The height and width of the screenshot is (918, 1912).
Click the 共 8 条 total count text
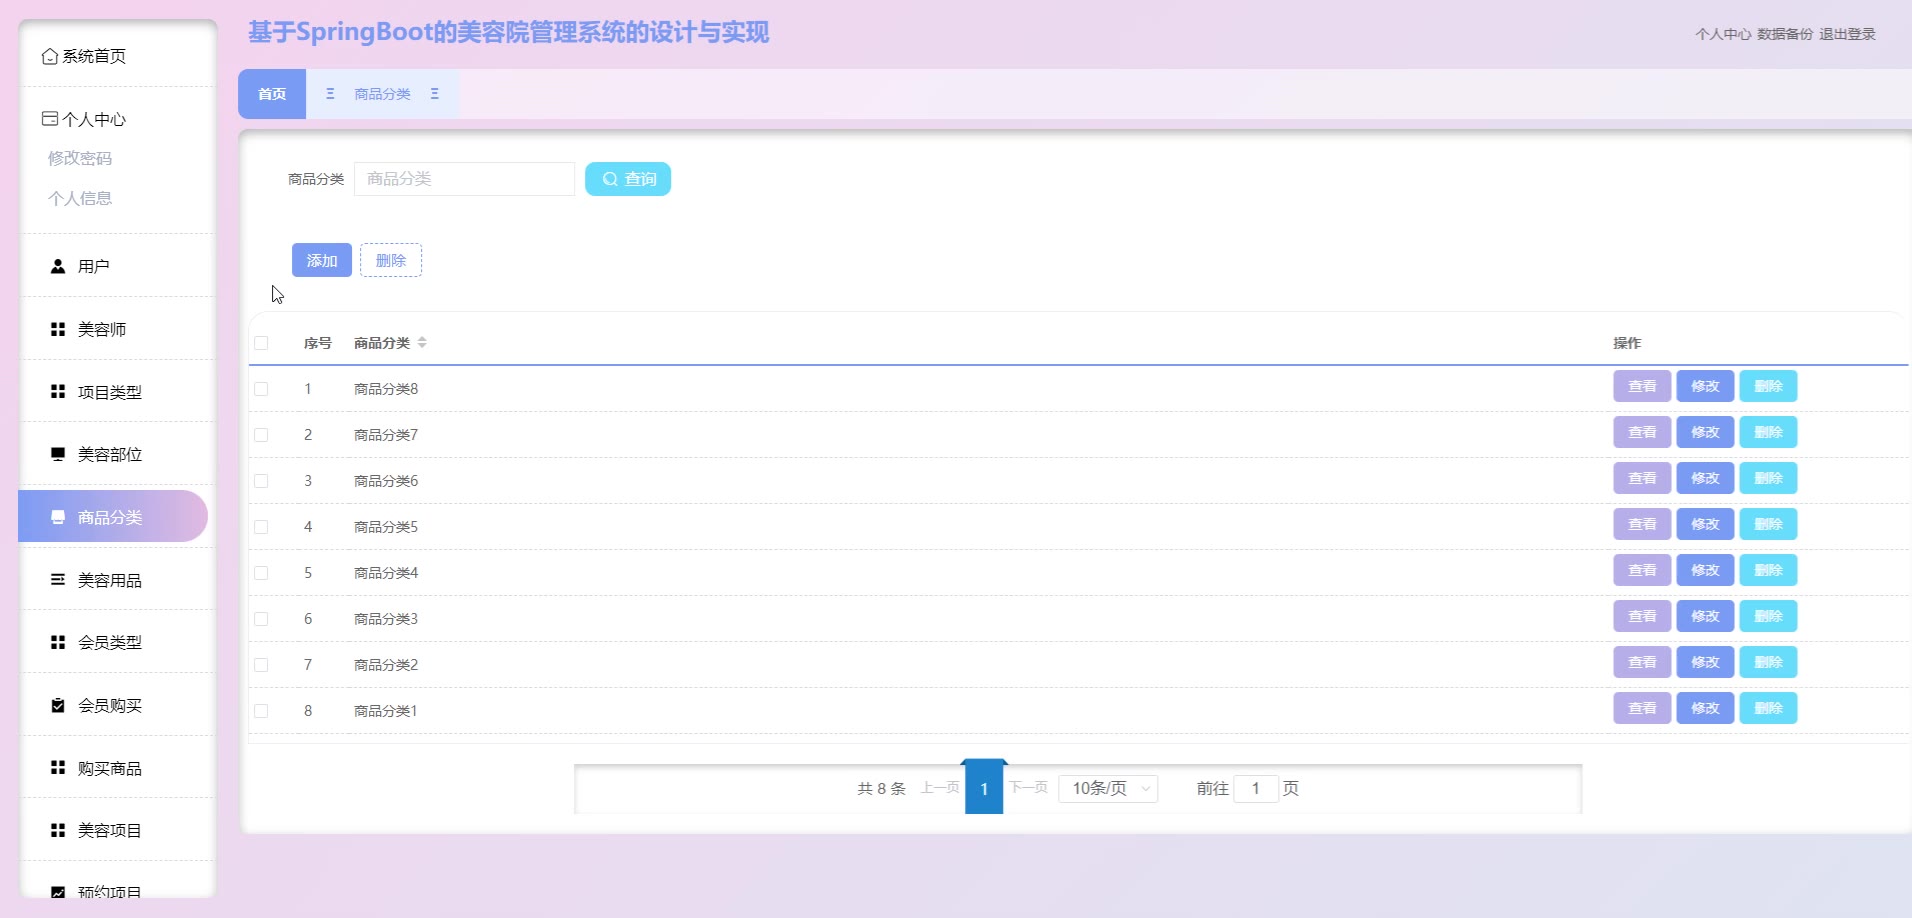pyautogui.click(x=881, y=789)
